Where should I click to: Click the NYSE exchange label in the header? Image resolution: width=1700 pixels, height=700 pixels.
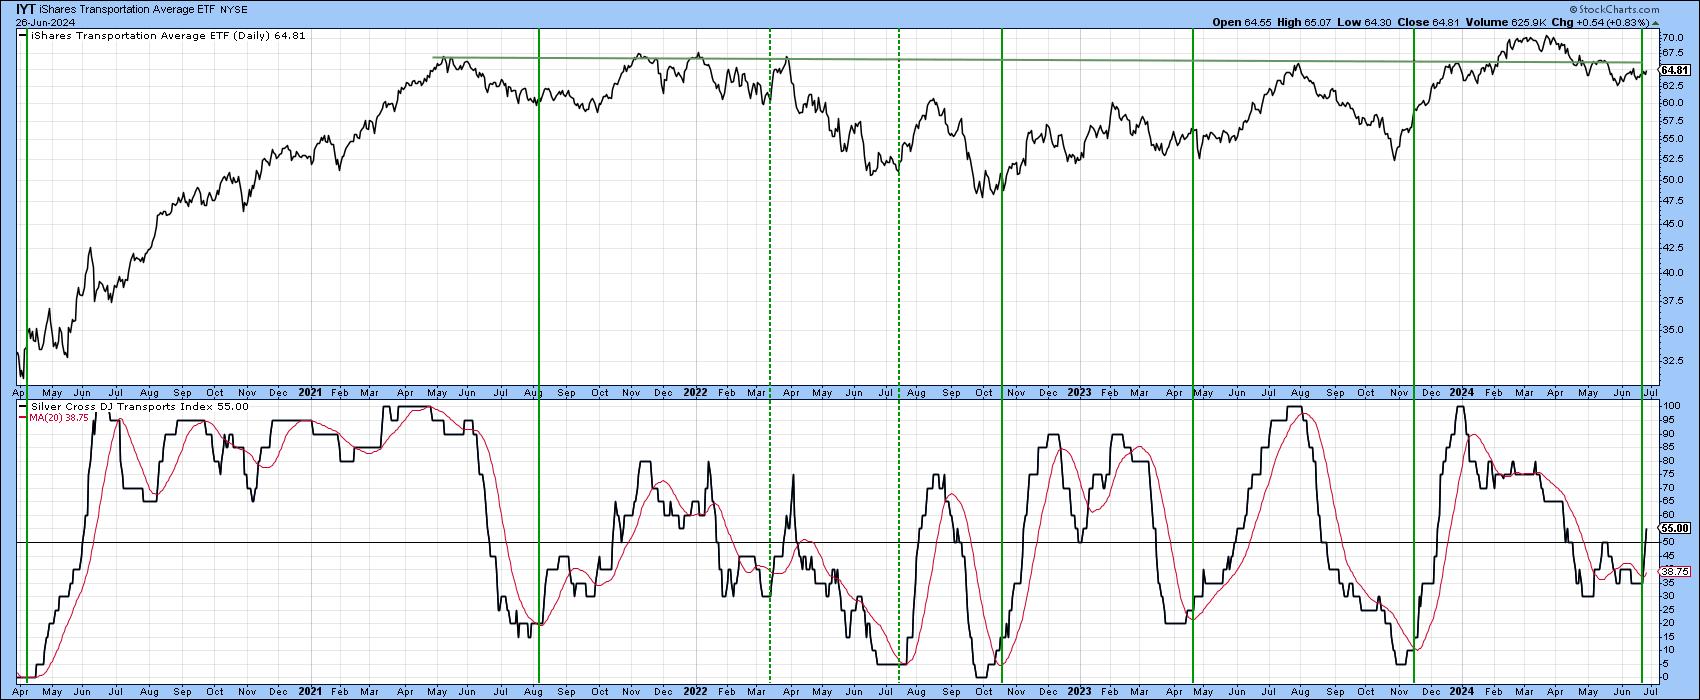(x=235, y=9)
